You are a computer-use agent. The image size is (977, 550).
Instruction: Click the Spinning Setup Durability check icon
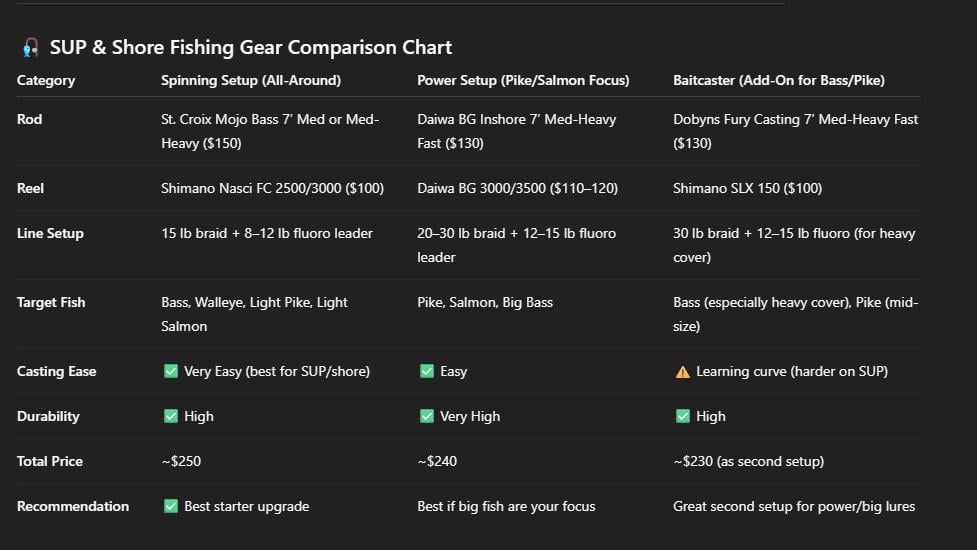coord(171,417)
